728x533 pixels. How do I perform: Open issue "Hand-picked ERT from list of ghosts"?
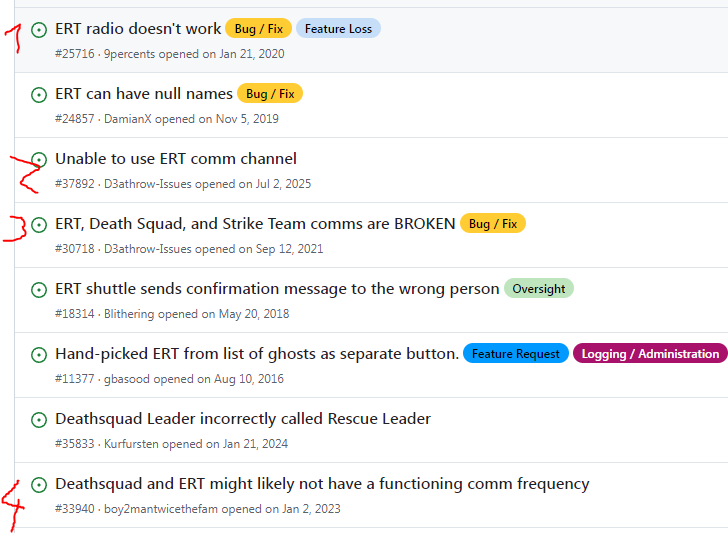coord(256,354)
